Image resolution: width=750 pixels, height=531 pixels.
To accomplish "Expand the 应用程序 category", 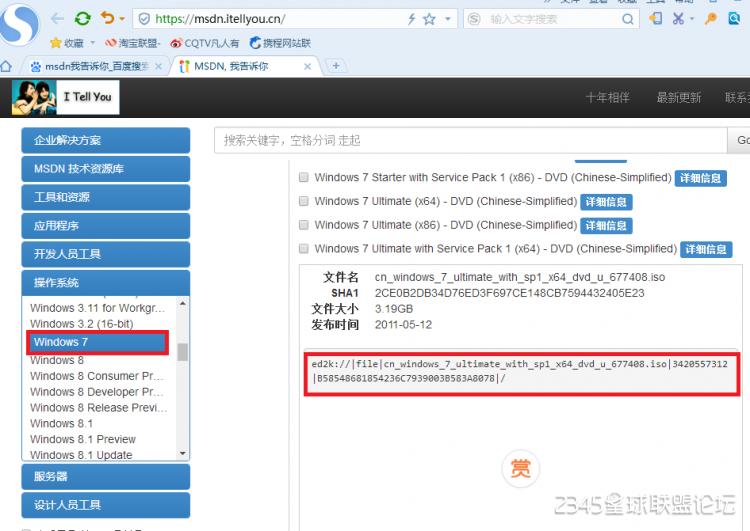I will pyautogui.click(x=106, y=225).
